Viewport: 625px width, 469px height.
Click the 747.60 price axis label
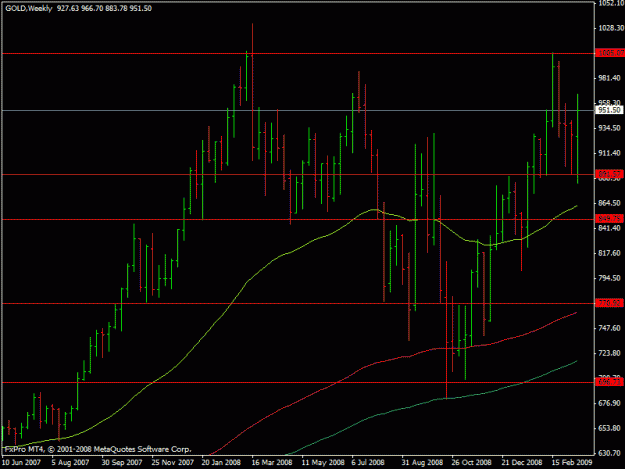click(609, 328)
